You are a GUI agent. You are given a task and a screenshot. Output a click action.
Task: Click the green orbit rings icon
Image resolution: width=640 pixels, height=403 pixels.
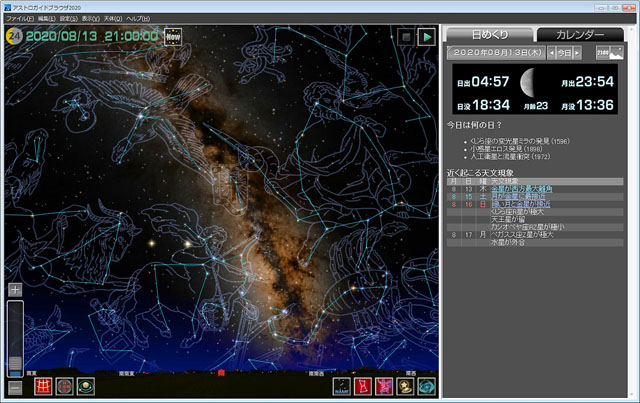click(x=87, y=386)
